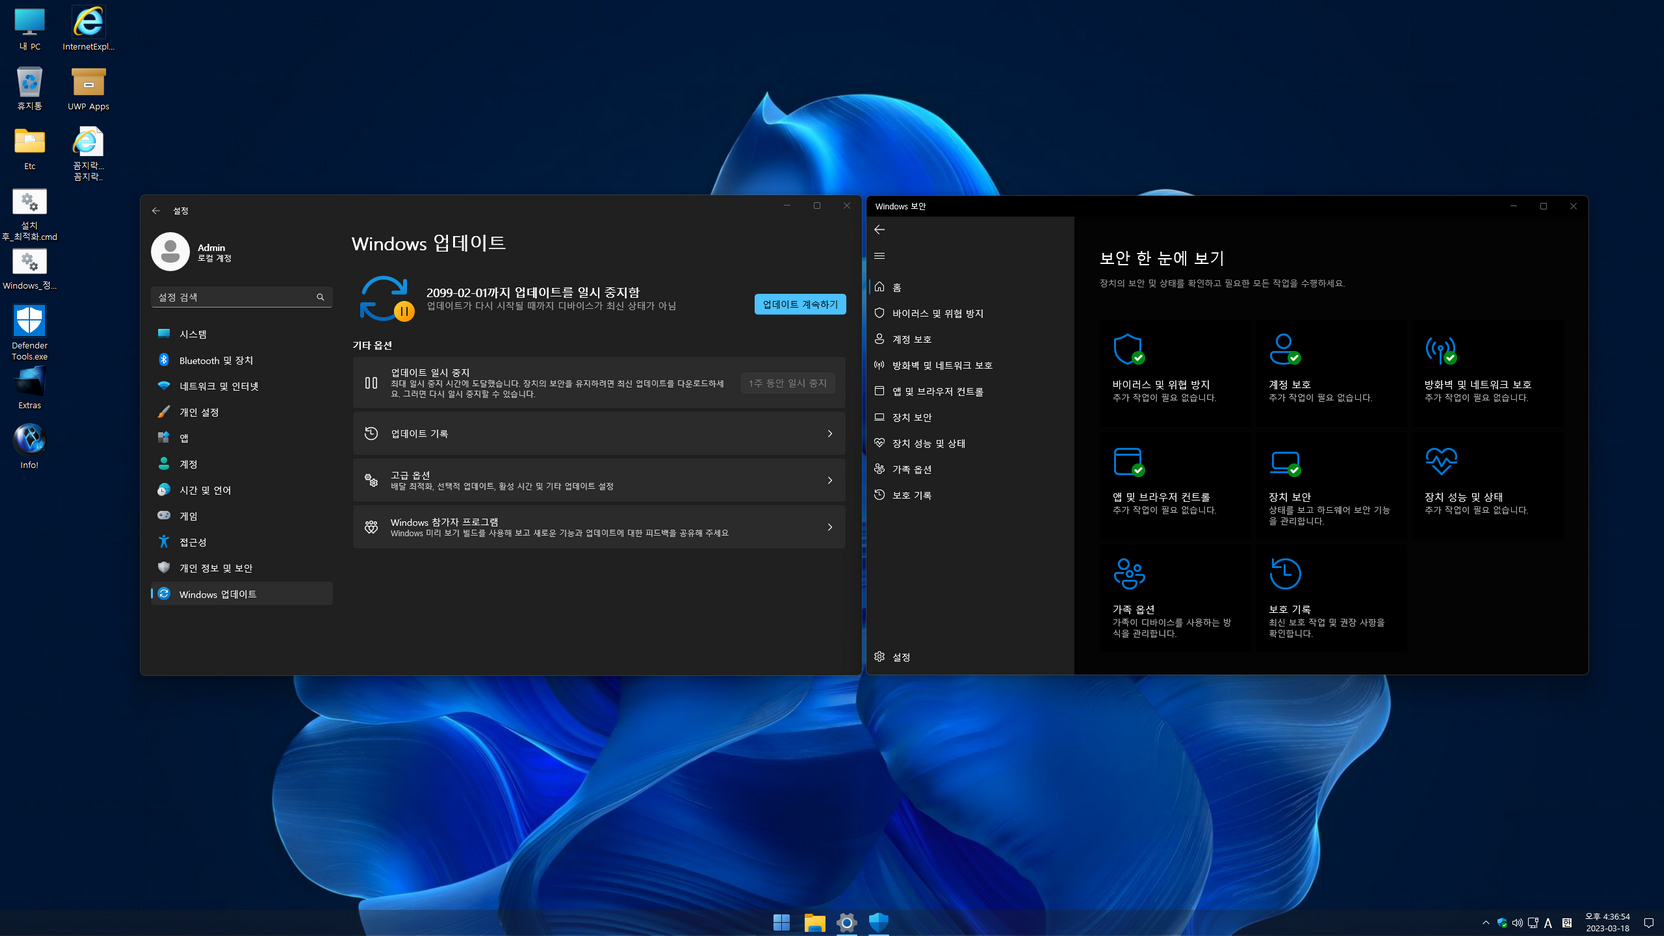Open 장치 보안 card icon
This screenshot has height=936, width=1664.
pos(1285,462)
